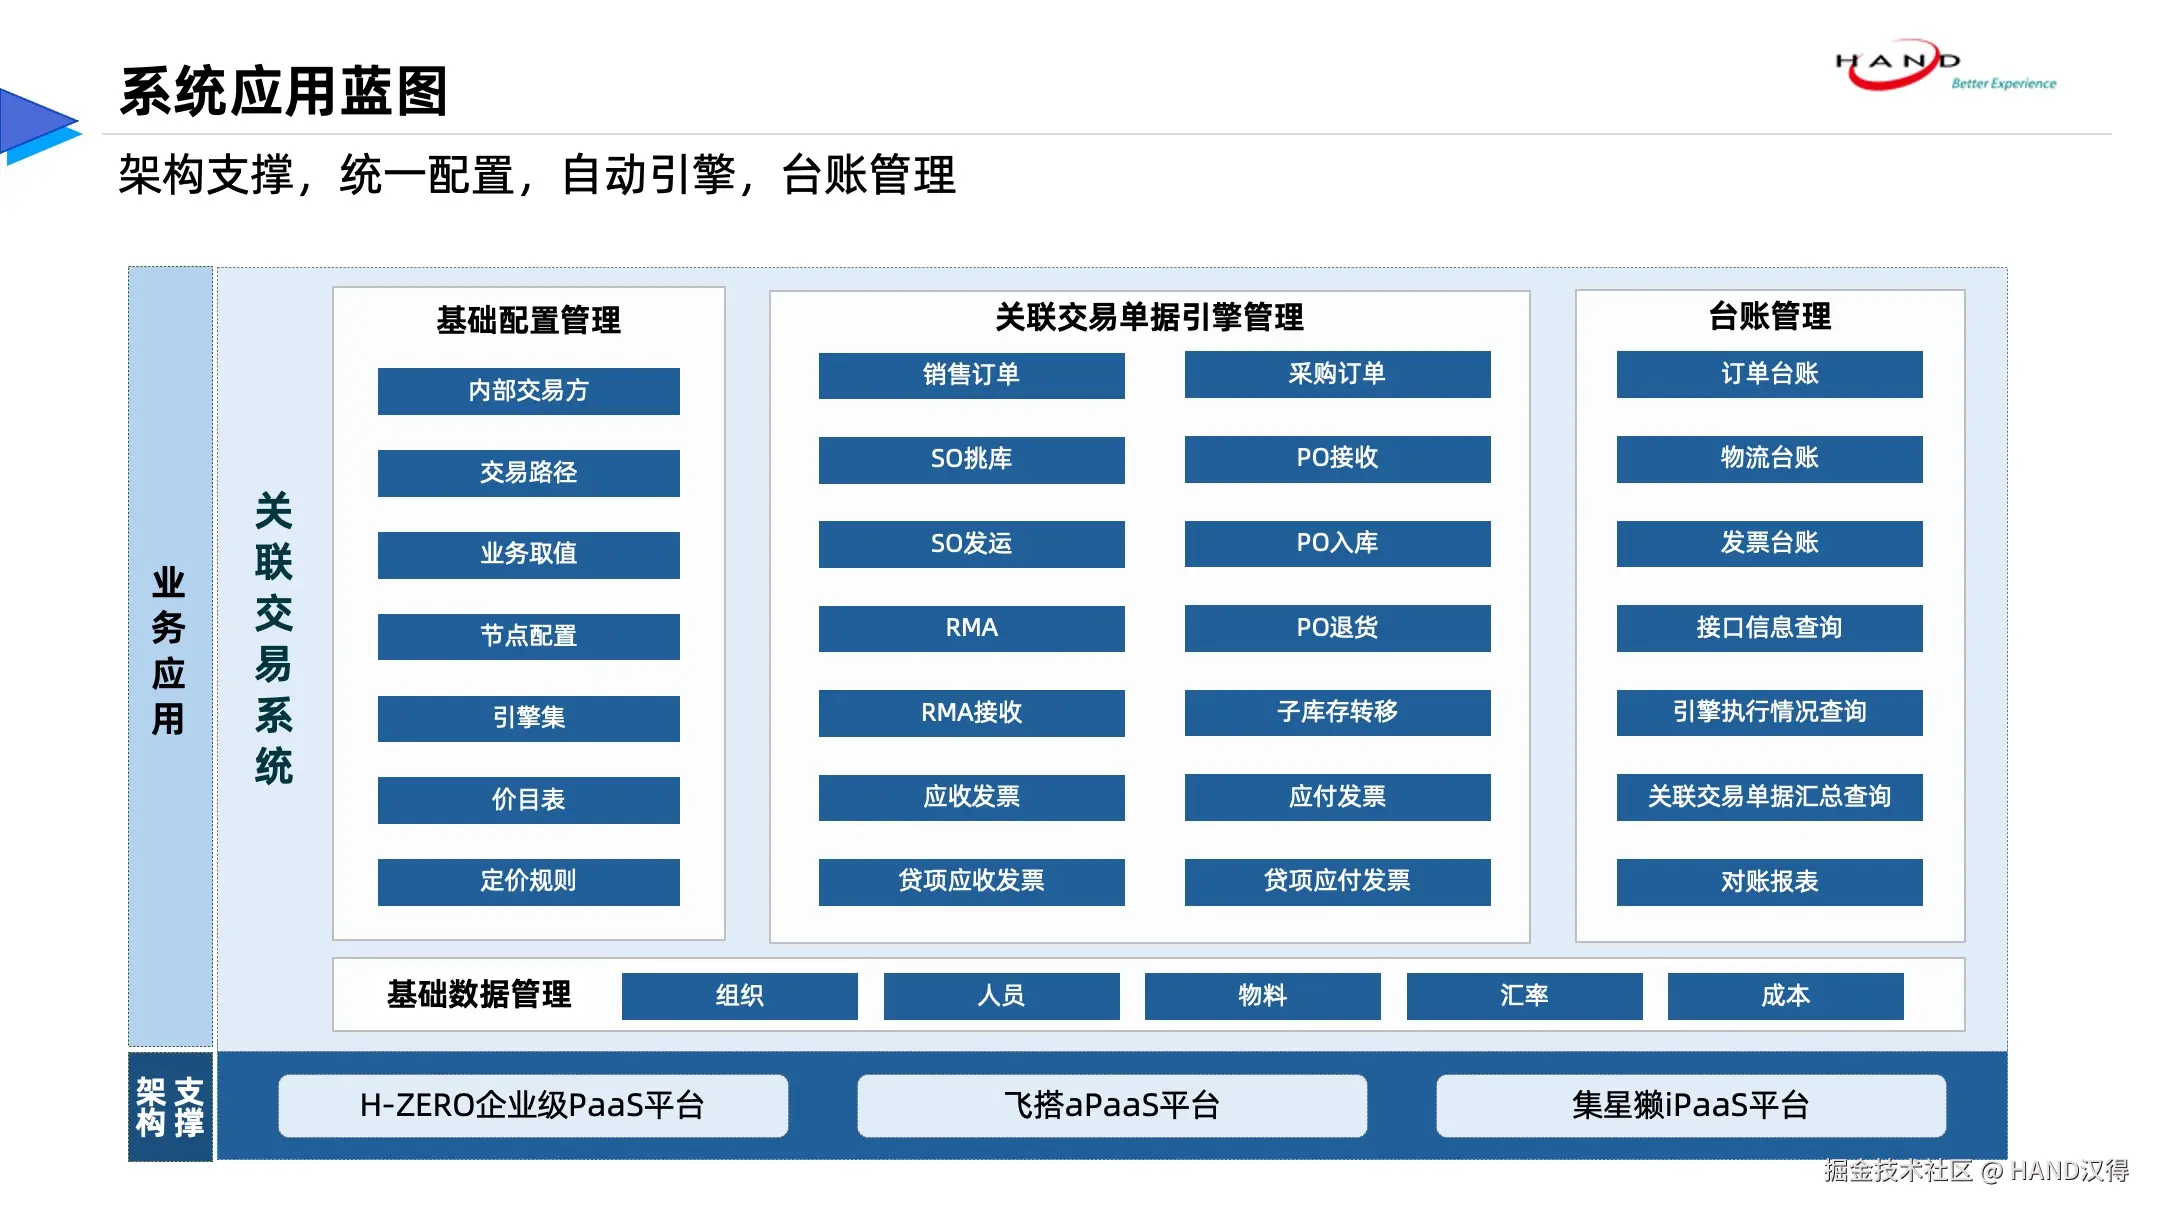Click the H-ZERO企业级PaaS平台 box
This screenshot has height=1215, width=2160.
(x=533, y=1106)
